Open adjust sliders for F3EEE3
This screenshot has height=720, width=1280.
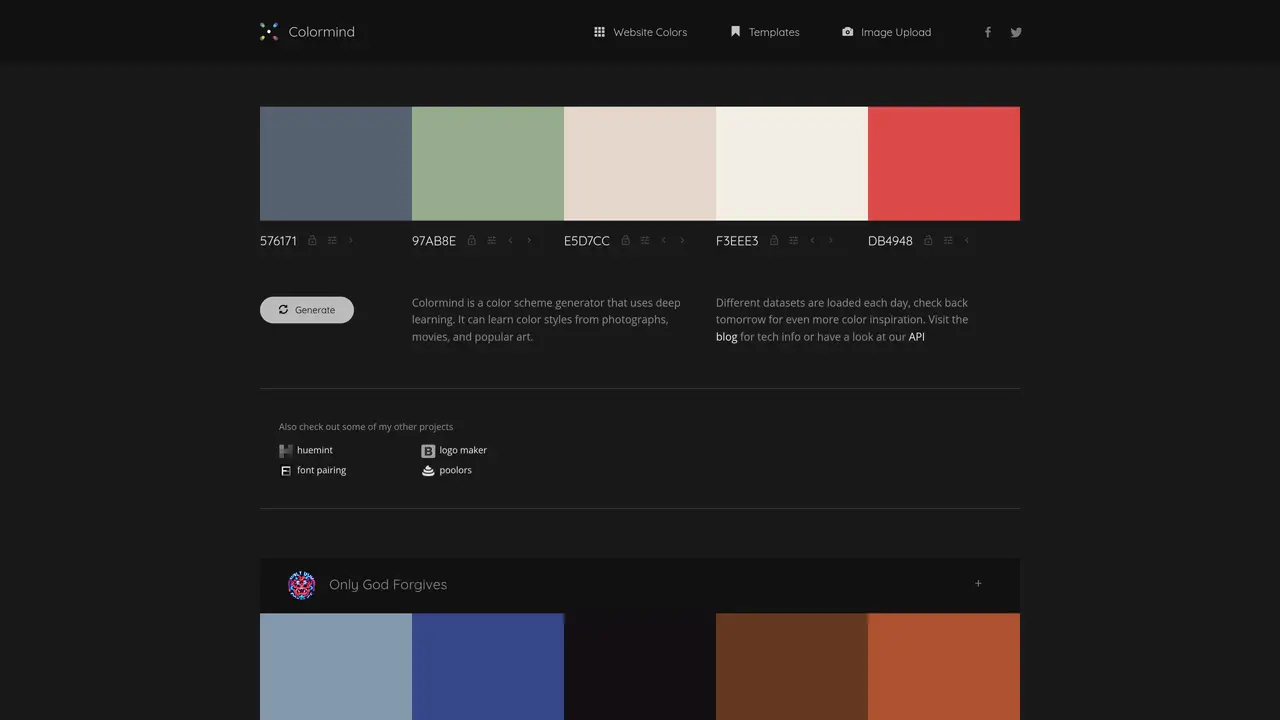coord(793,240)
